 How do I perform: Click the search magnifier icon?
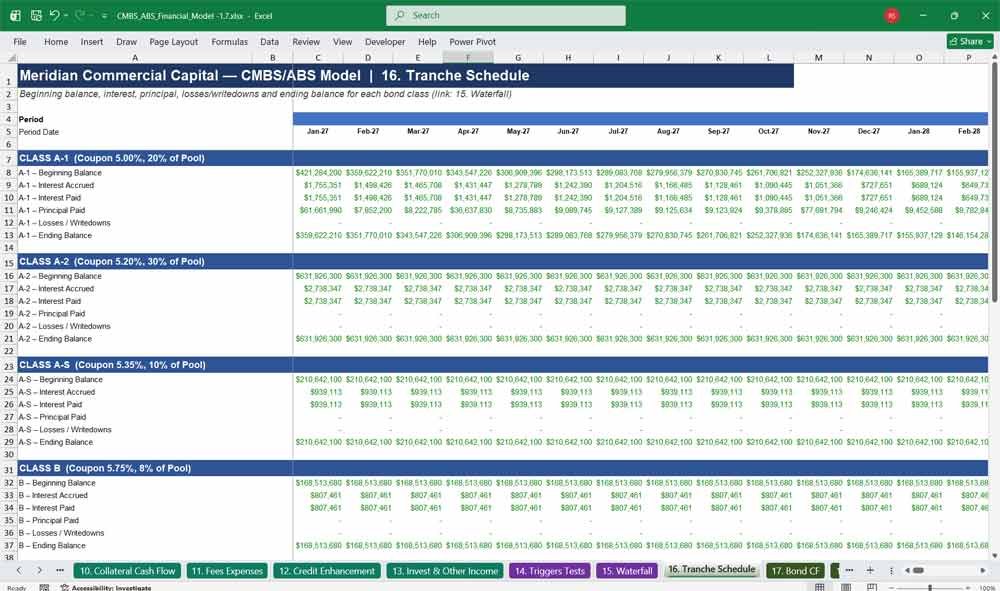point(399,15)
